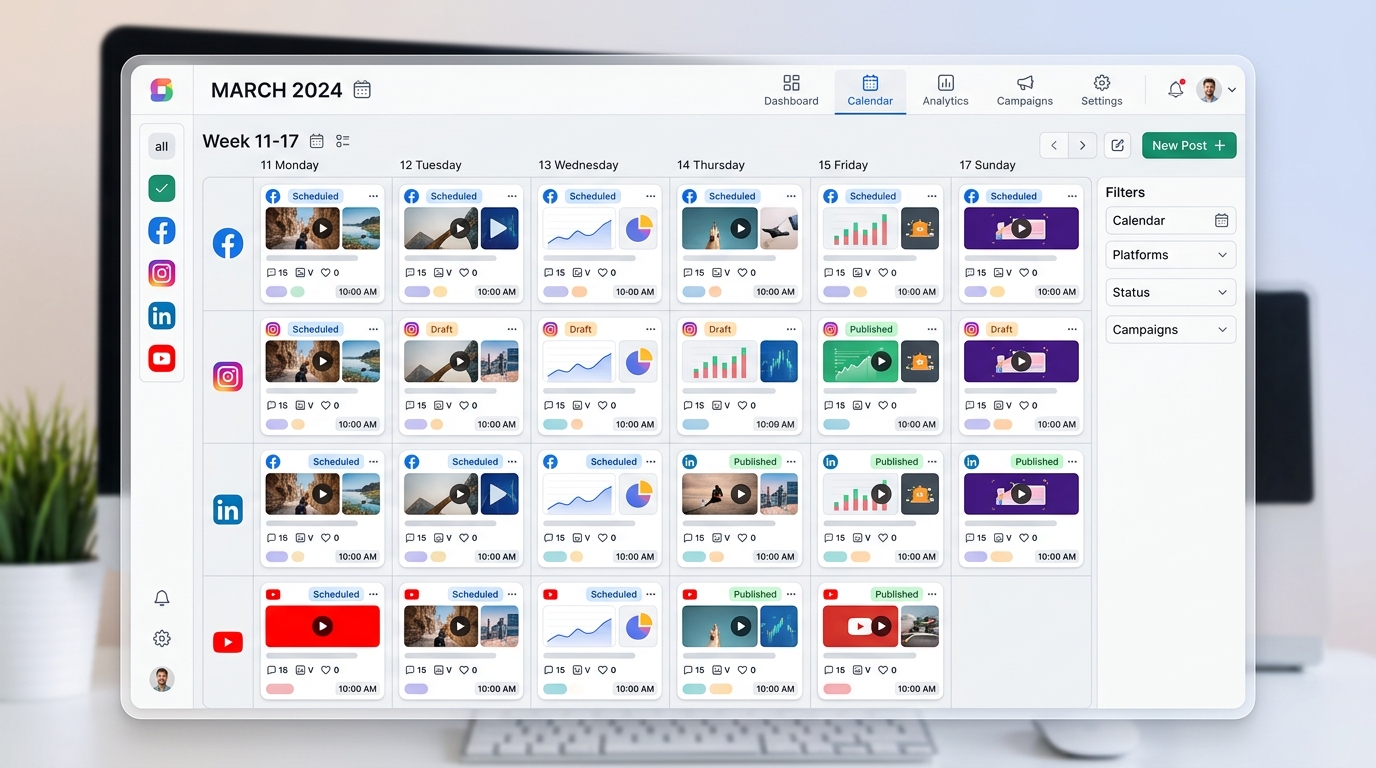Click Scheduled badge on Sunday Facebook-row card
Viewport: 1376px width, 768px height.
point(1014,196)
